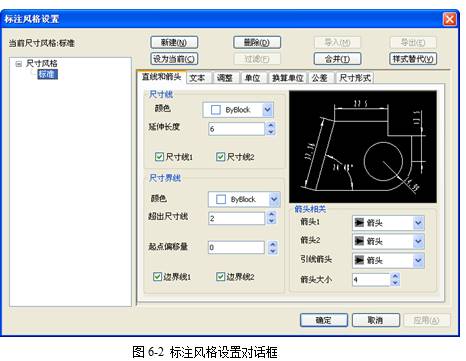Increase 超出尺寸线 with up spinner arrow
This screenshot has height=361, width=466.
[272, 215]
